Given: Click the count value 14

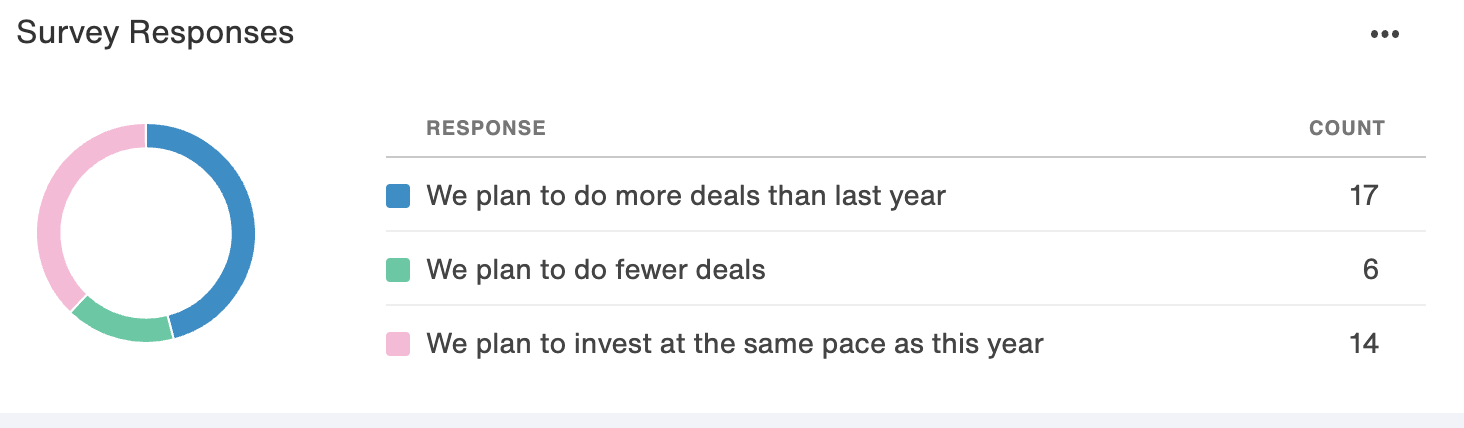Looking at the screenshot, I should [x=1364, y=344].
